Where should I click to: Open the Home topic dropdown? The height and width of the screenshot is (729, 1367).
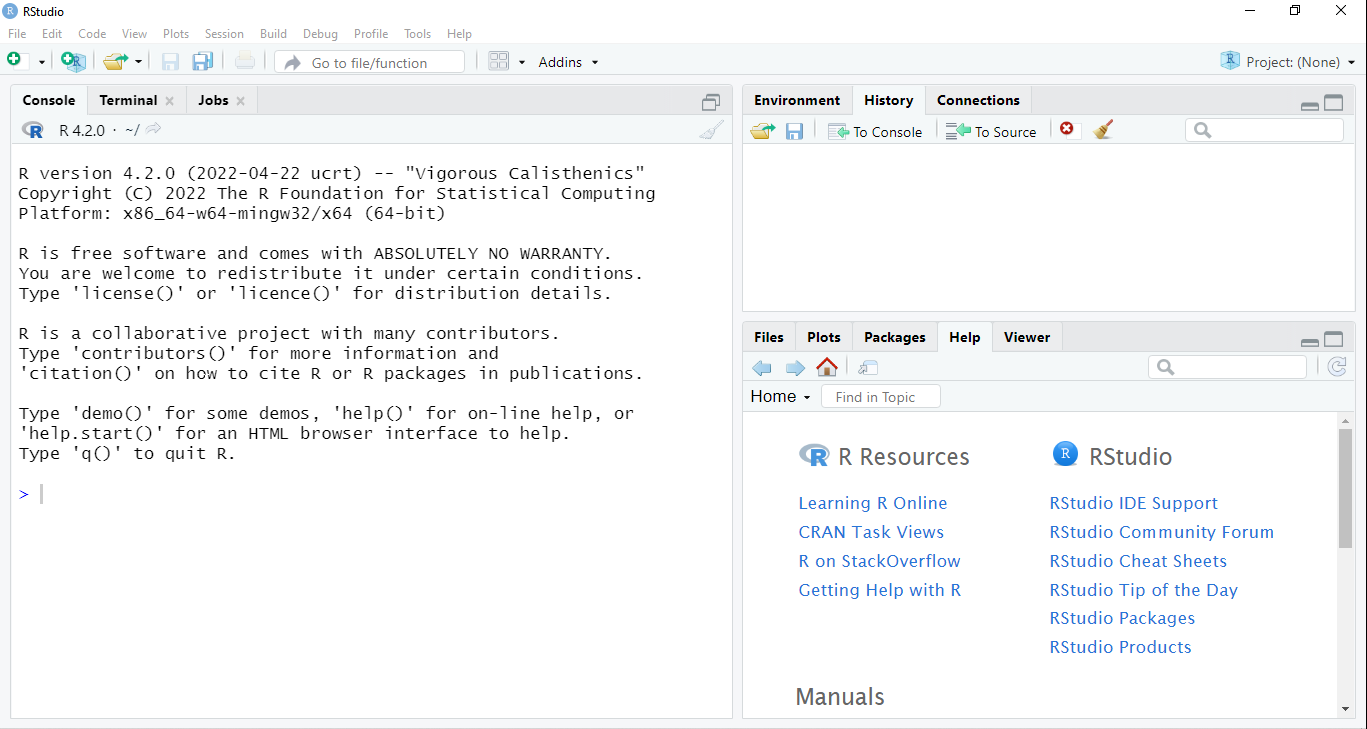click(x=780, y=397)
